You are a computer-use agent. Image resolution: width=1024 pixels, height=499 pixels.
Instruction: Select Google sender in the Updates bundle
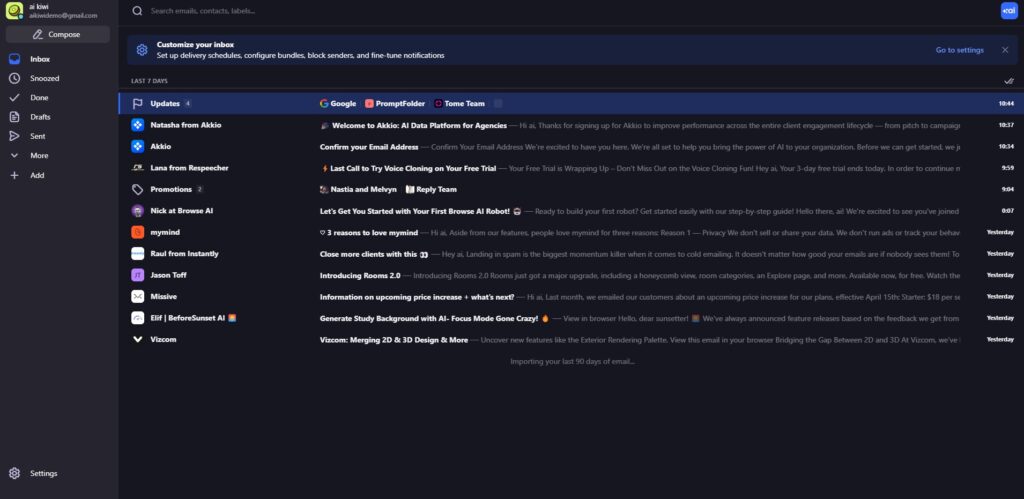point(338,103)
